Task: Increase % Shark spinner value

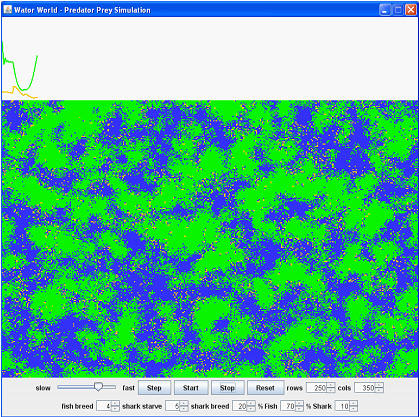Action: [354, 404]
